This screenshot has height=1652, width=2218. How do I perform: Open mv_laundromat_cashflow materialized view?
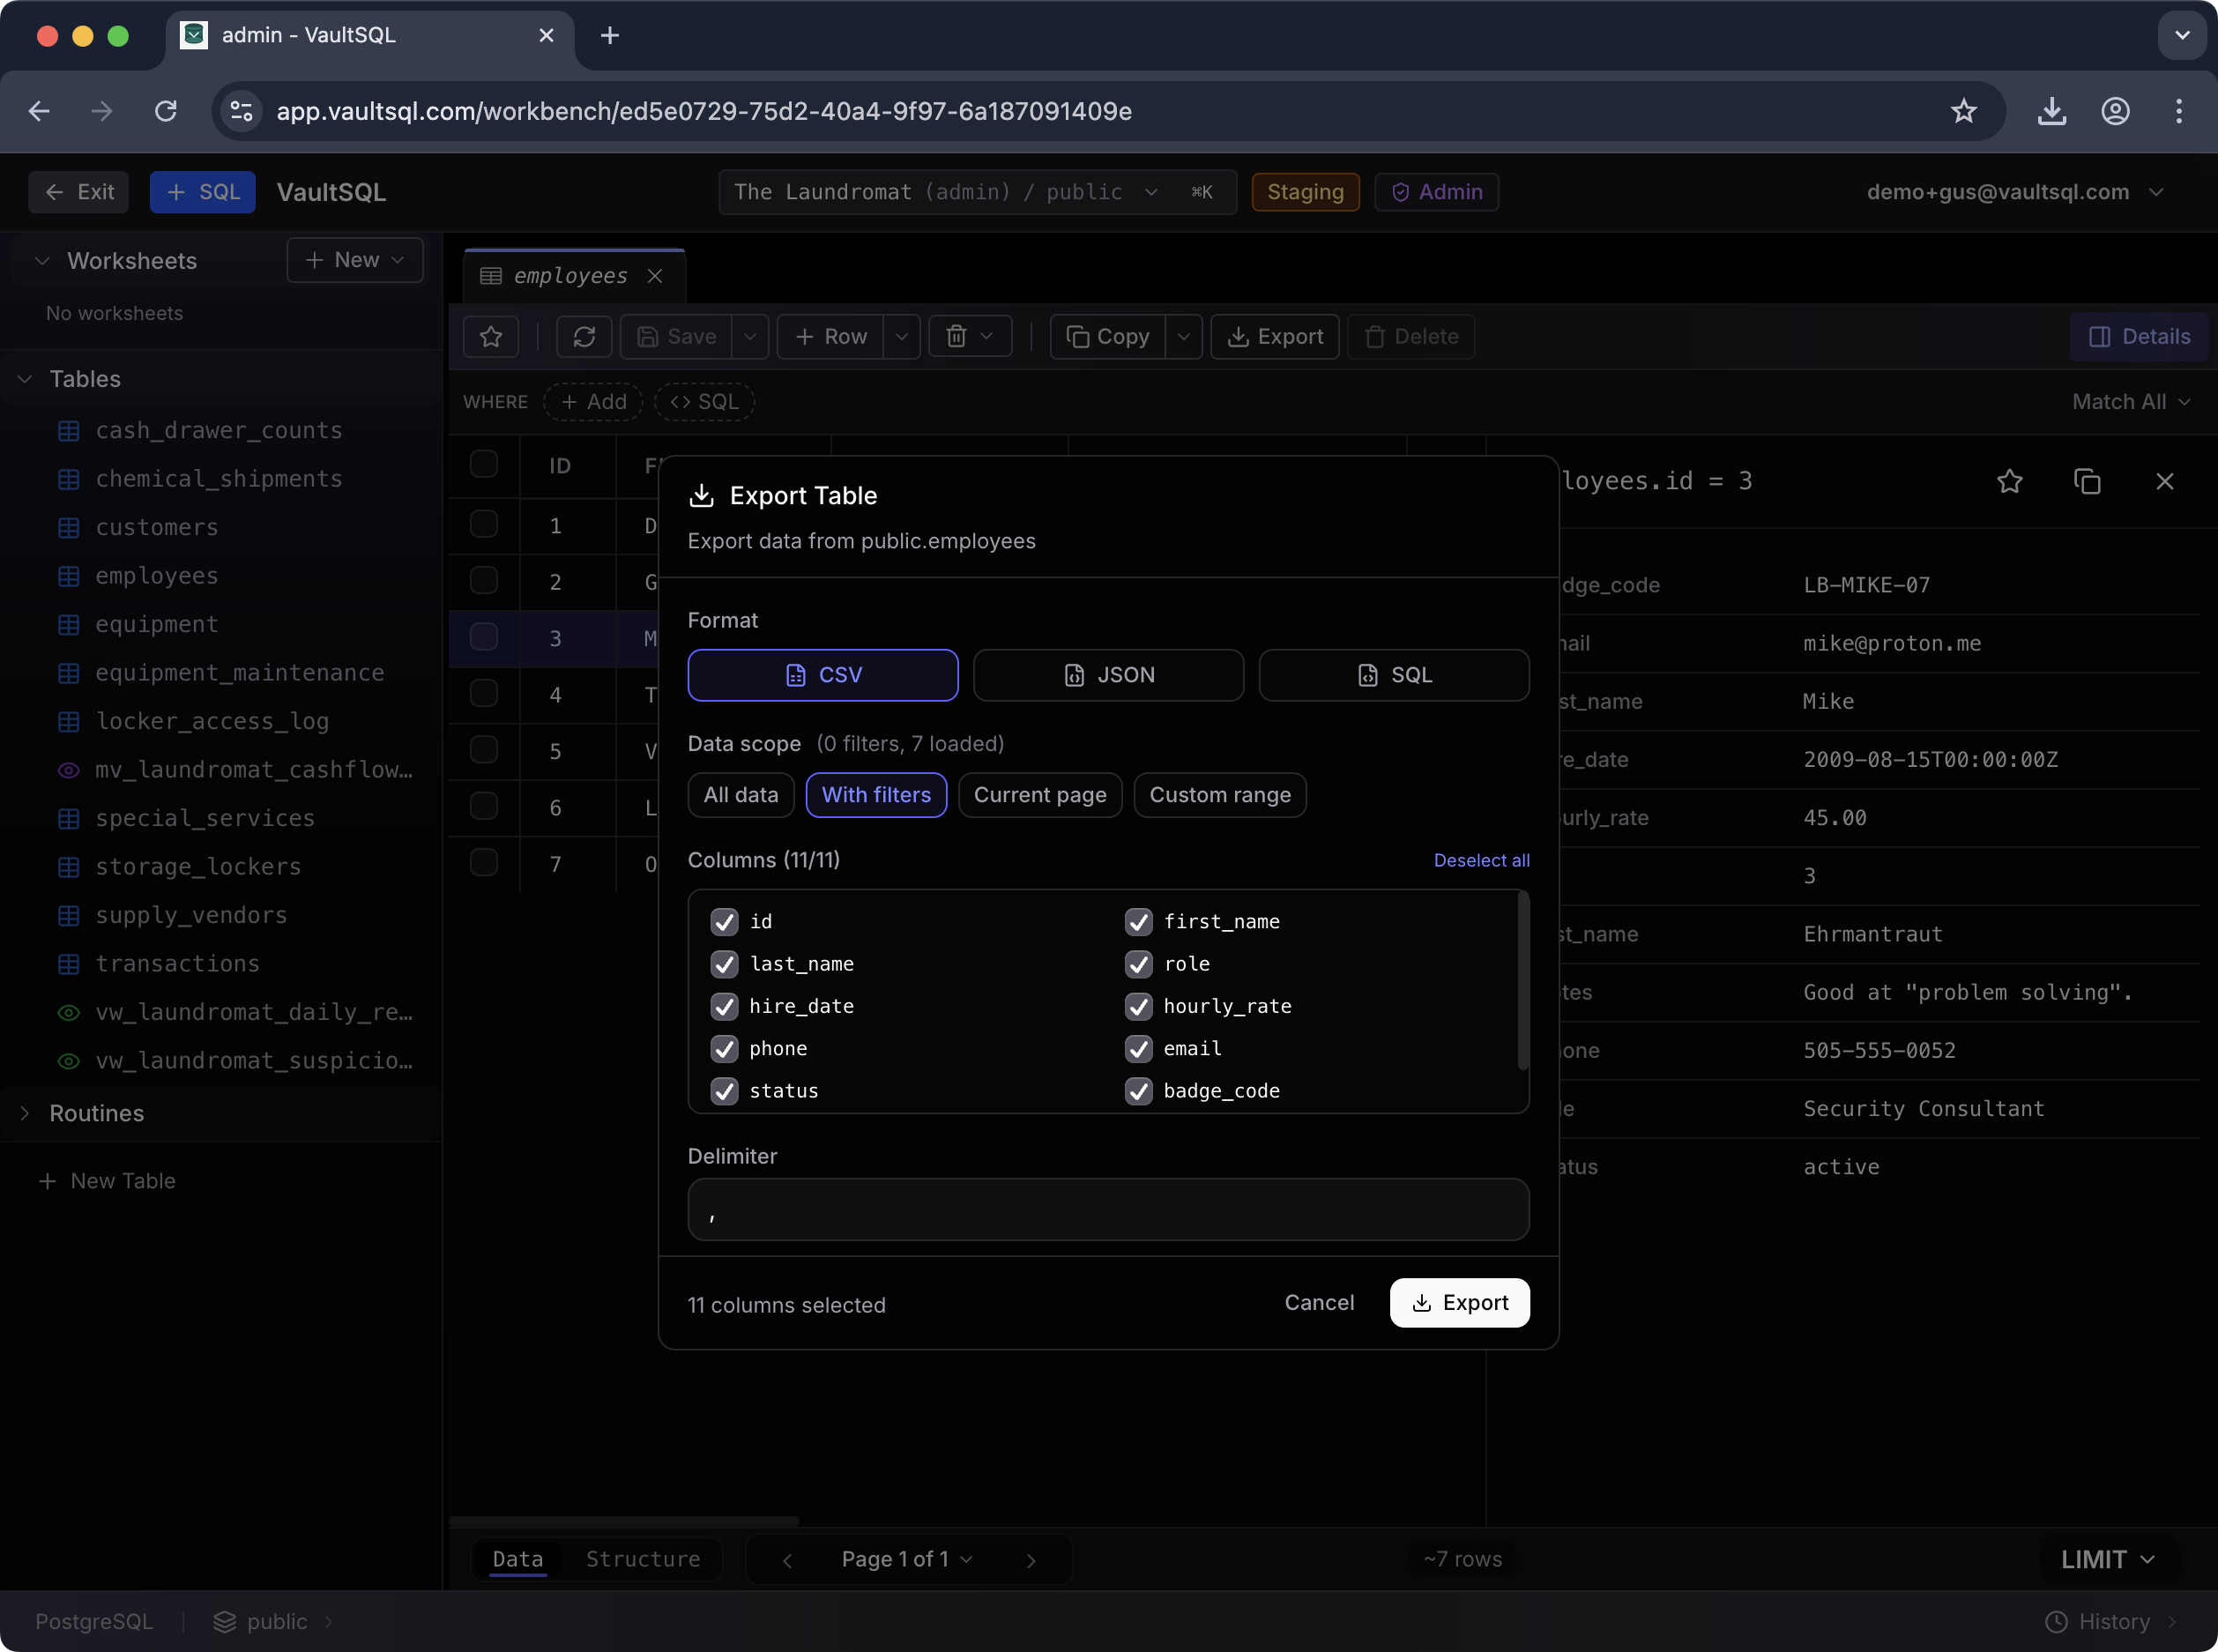254,770
